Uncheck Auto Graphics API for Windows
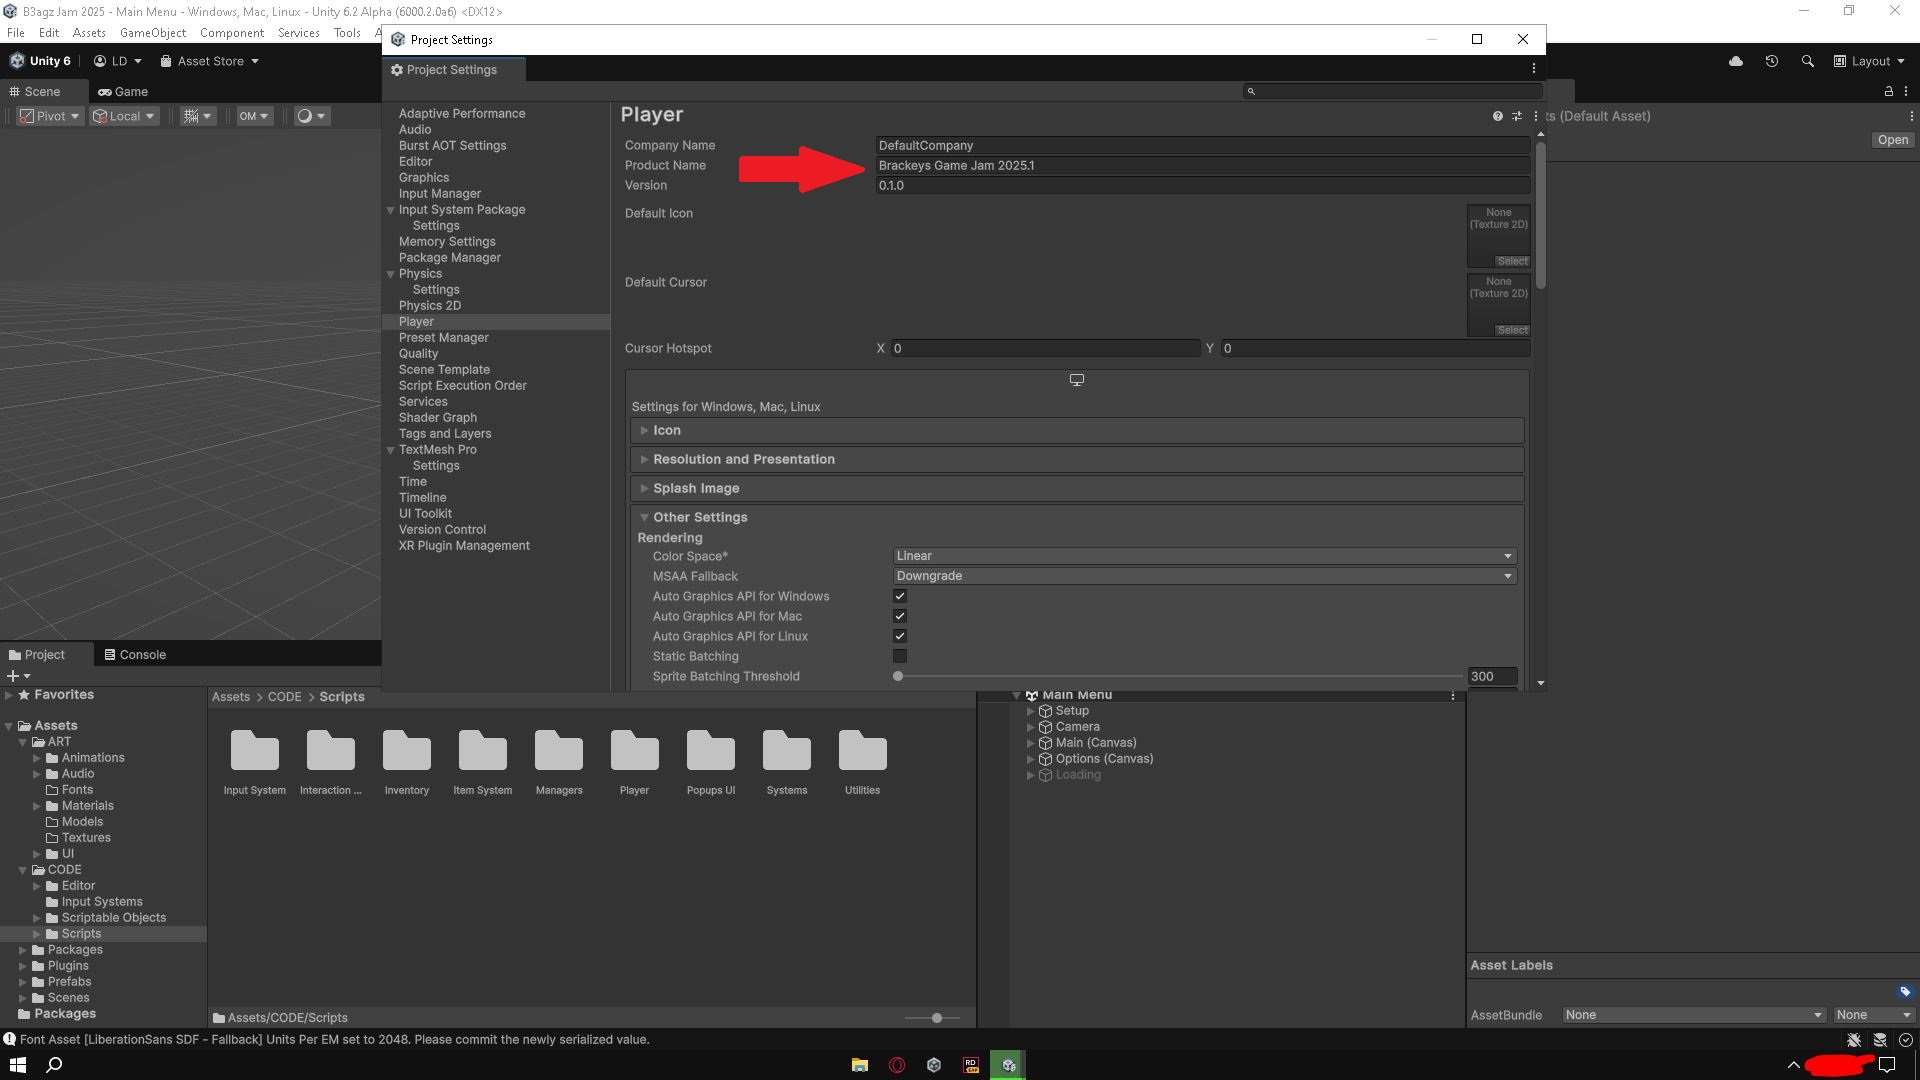The height and width of the screenshot is (1080, 1920). [x=900, y=596]
